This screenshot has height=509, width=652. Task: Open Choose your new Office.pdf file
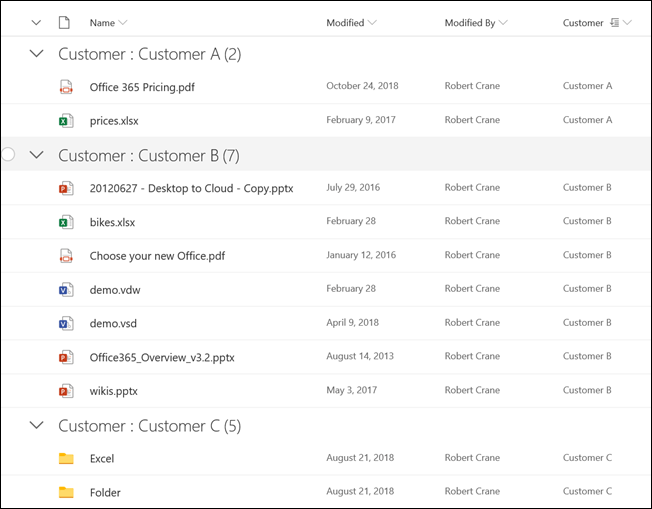click(157, 256)
